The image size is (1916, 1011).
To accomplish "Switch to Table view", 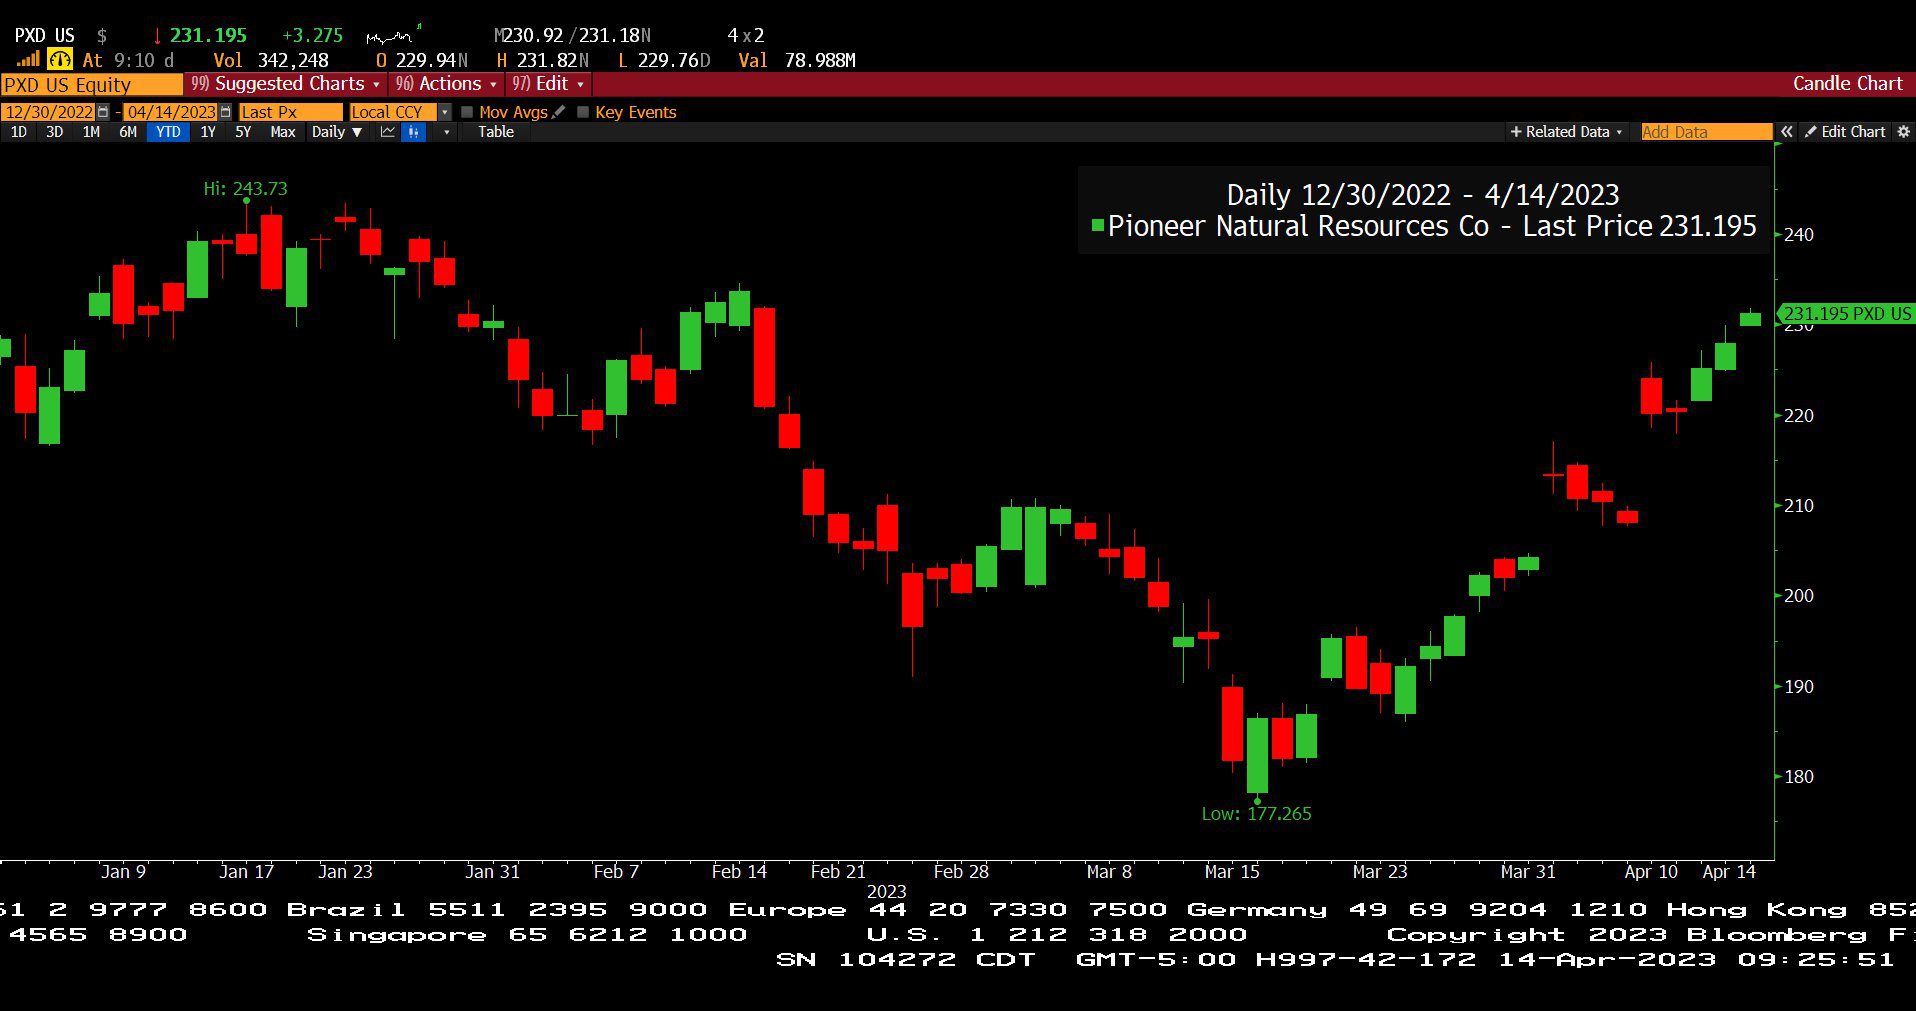I will click(x=496, y=132).
